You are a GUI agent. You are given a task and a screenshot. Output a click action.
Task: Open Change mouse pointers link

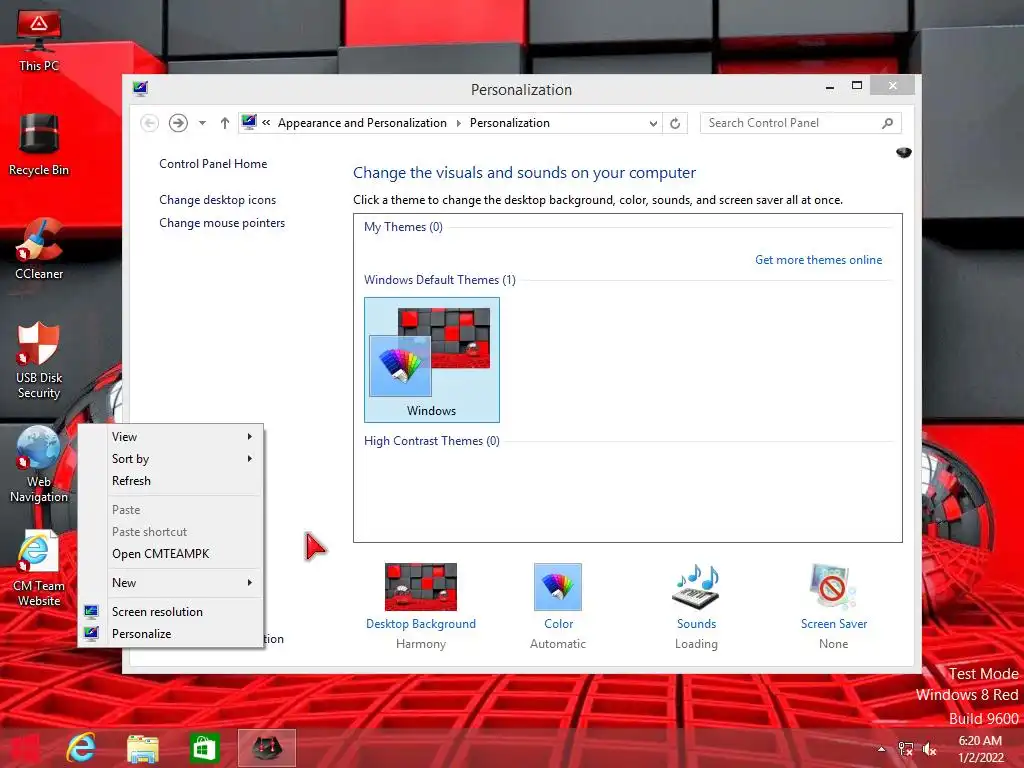click(222, 223)
